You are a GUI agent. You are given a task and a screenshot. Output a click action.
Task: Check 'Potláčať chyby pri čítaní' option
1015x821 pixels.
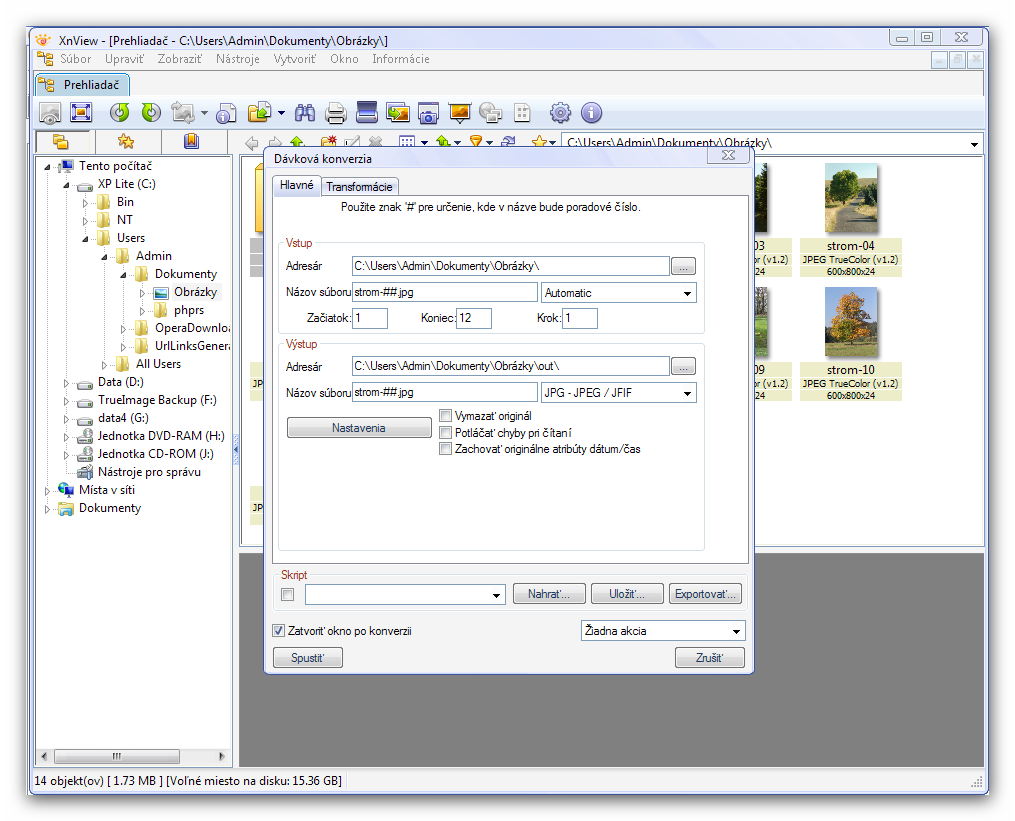pyautogui.click(x=446, y=433)
